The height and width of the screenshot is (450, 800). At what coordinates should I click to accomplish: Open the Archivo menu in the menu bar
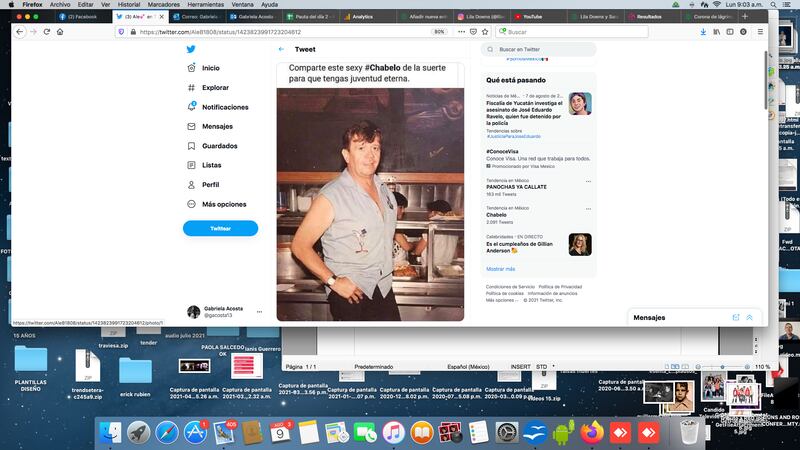pyautogui.click(x=60, y=4)
